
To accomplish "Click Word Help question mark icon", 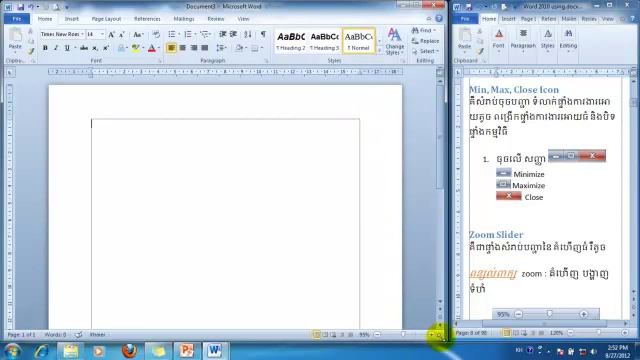I will pos(439,18).
